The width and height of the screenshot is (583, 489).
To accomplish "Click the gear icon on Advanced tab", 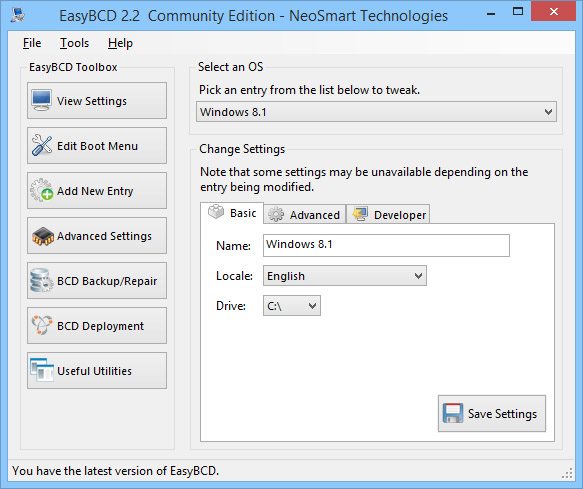I will click(276, 215).
